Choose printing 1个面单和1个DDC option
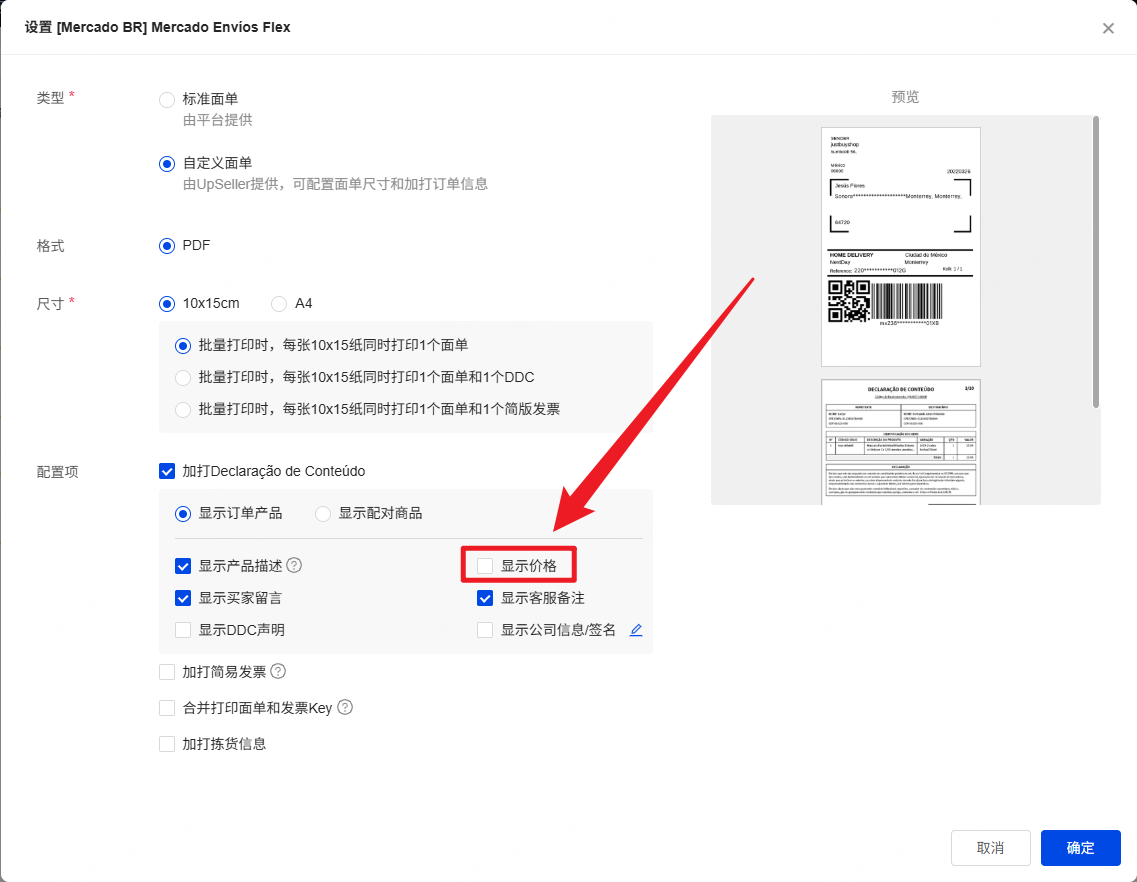1137x882 pixels. 183,377
